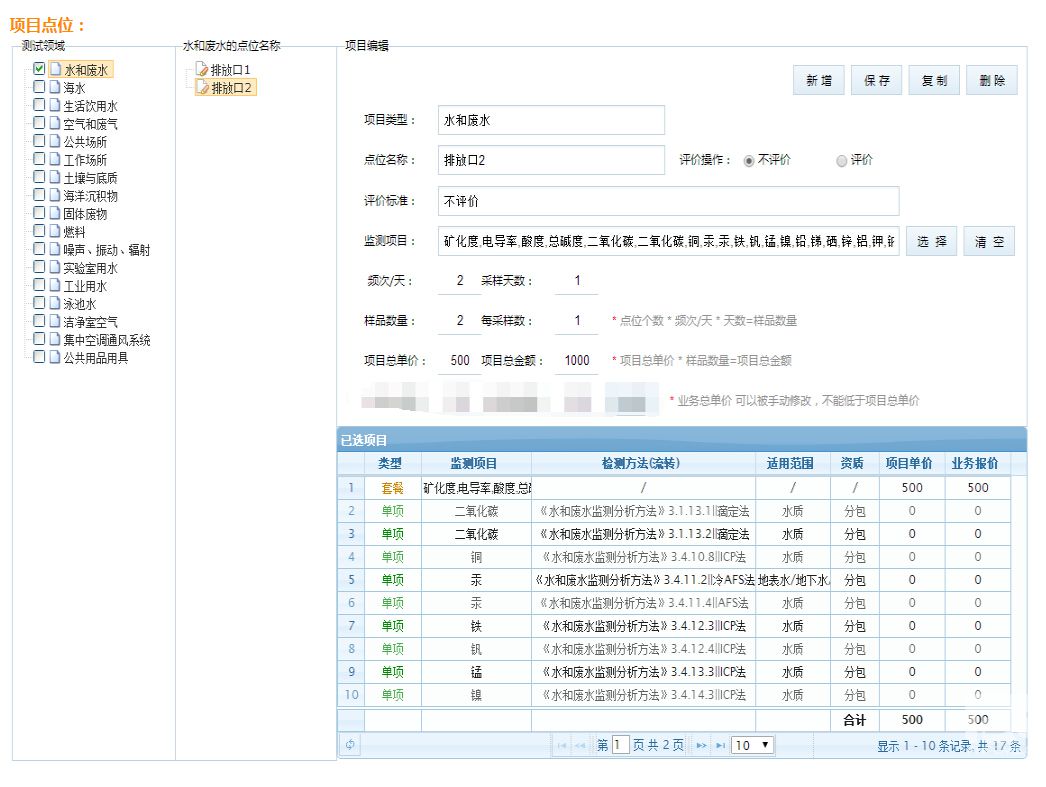Screen dimensions: 1046x787
Task: Click the edit icon beside 排放口2
Action: pyautogui.click(x=202, y=88)
